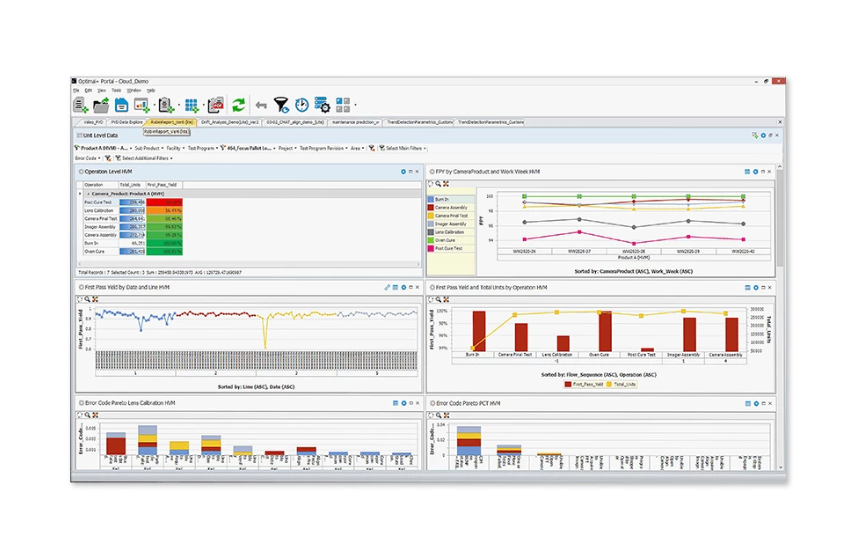Collapse the Camera_Product: Product A group row
850x535 pixels.
click(88, 194)
